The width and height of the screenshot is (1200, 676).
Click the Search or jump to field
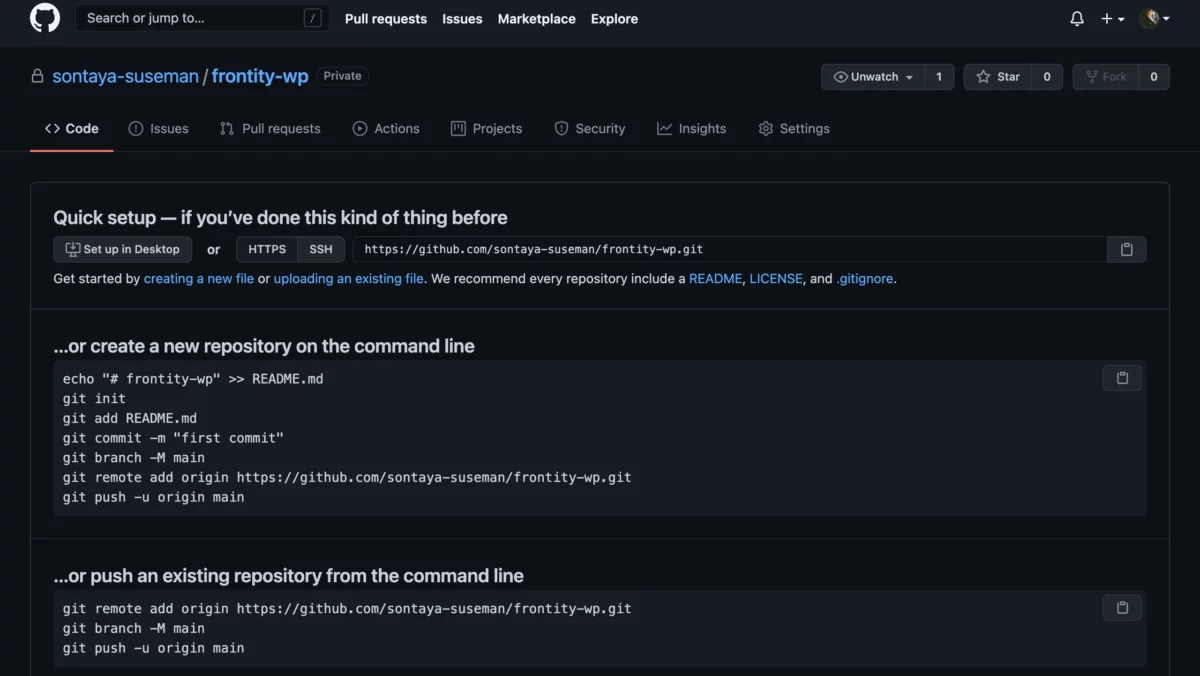pyautogui.click(x=200, y=18)
